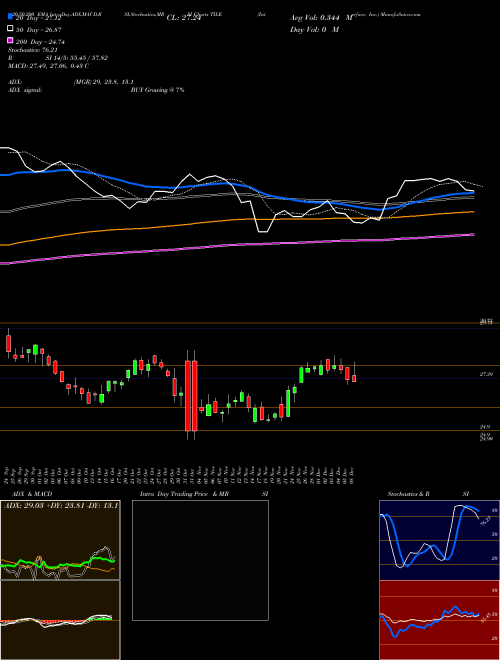Select the 'CL: 27.24' closing price text
The width and height of the screenshot is (500, 660).
click(184, 18)
